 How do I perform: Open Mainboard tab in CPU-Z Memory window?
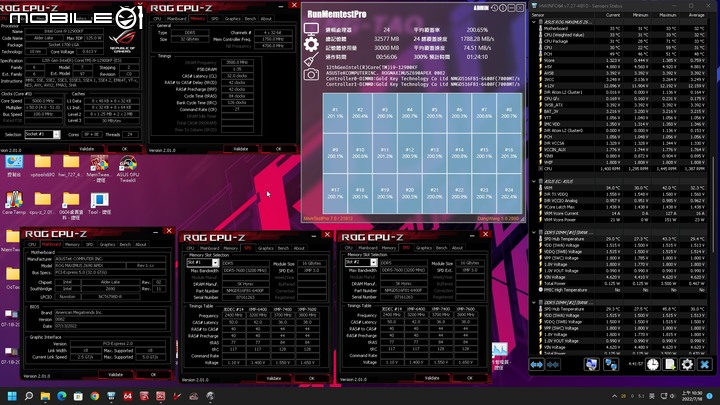(176, 19)
